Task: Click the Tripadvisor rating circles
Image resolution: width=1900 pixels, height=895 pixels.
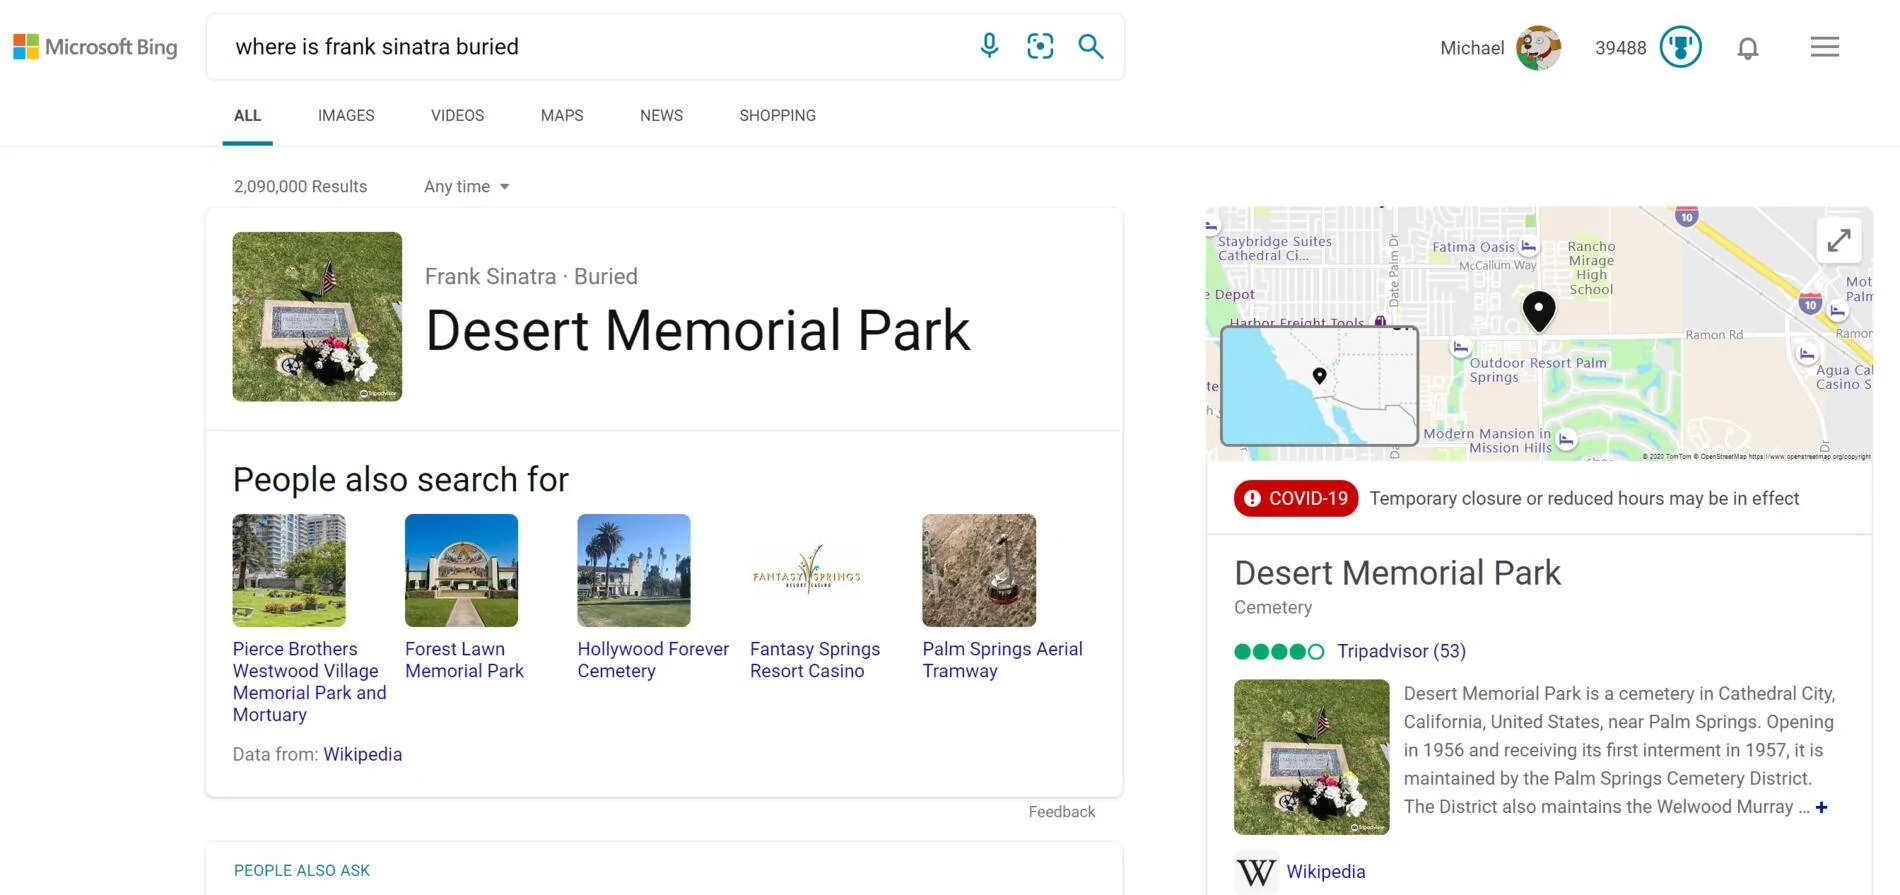Action: coord(1279,652)
